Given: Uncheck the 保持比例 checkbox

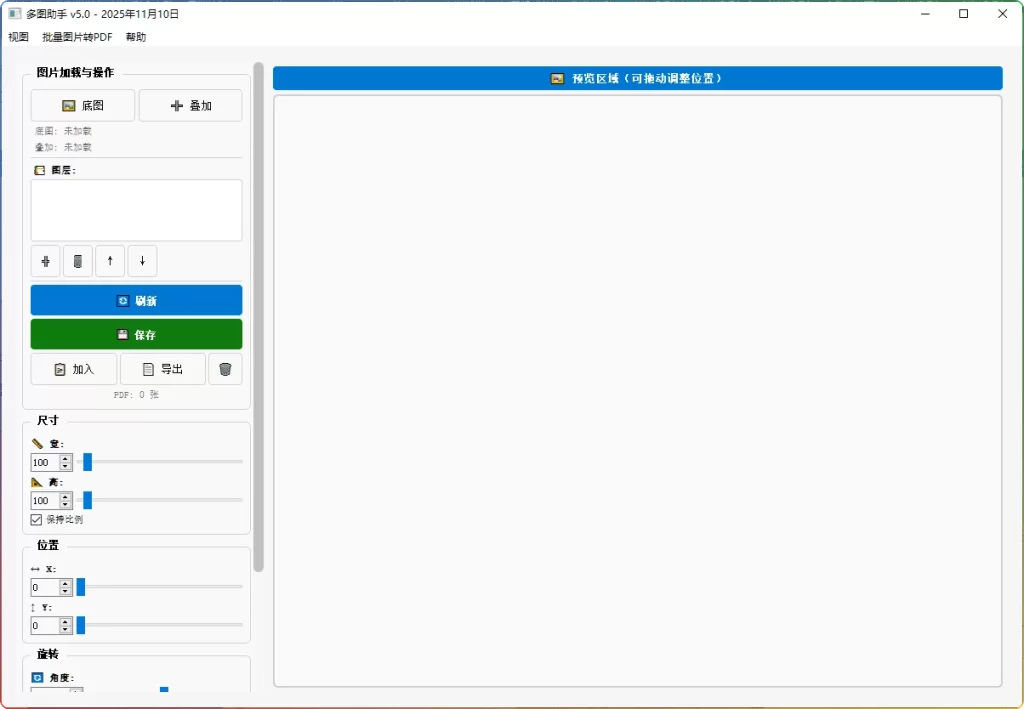Looking at the screenshot, I should 36,519.
